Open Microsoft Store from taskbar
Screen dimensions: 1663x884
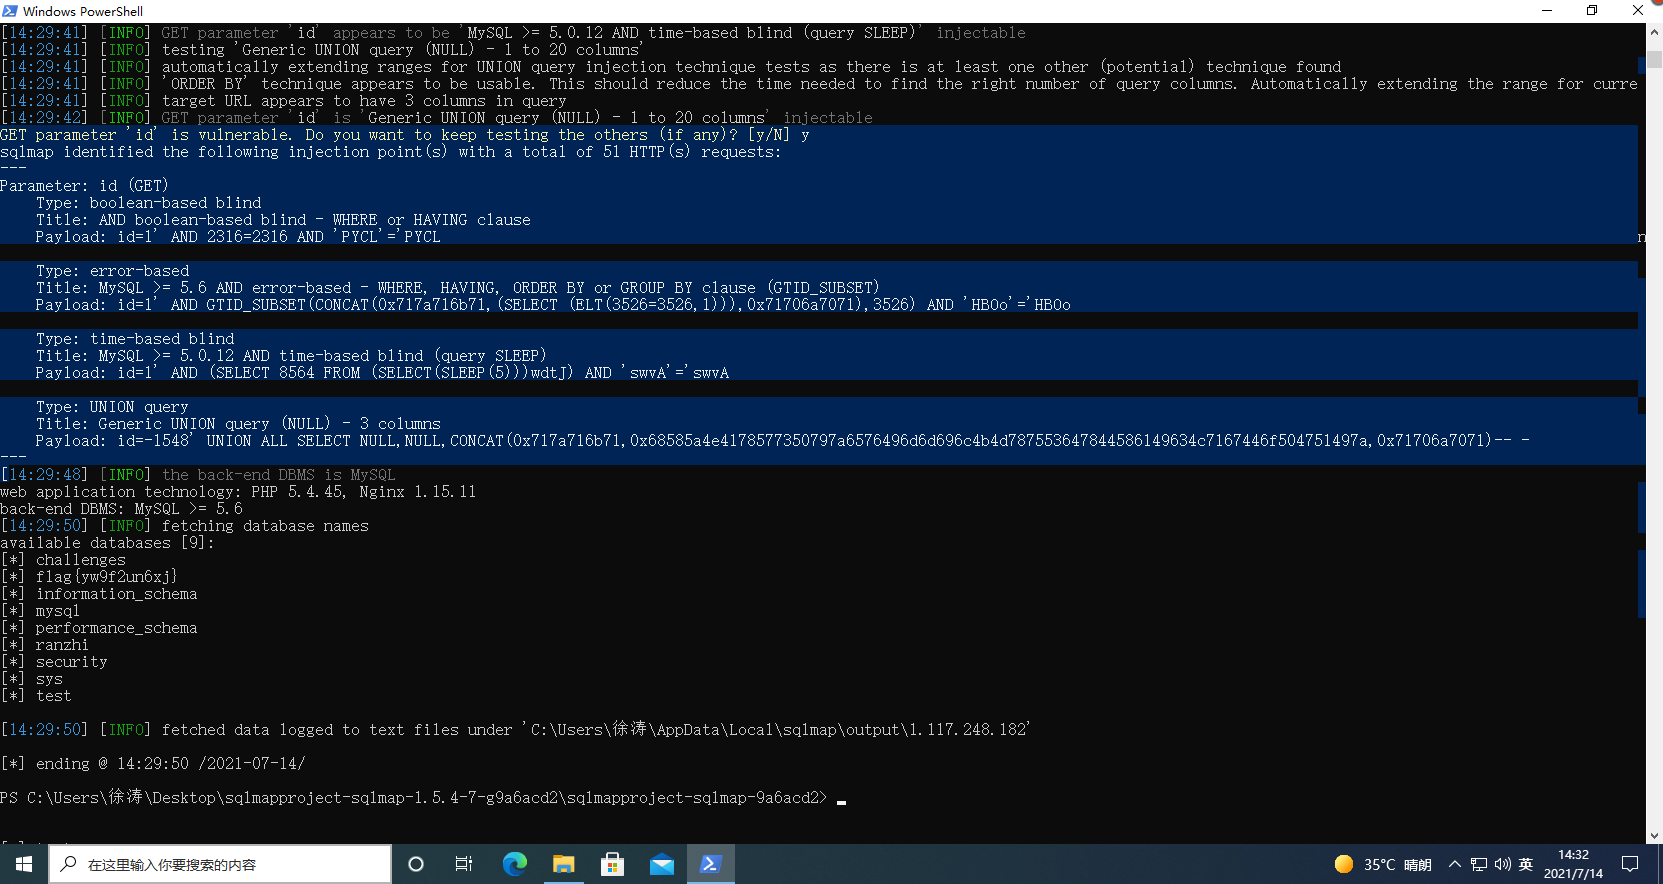(612, 864)
